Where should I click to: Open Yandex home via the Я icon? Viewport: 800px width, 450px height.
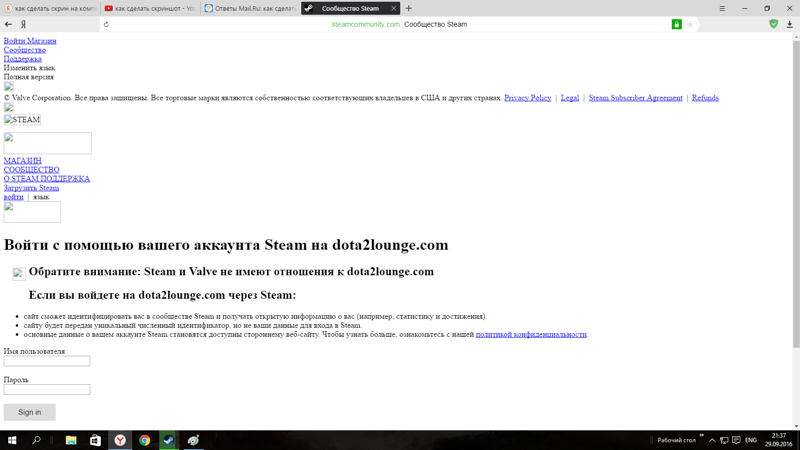(23, 24)
